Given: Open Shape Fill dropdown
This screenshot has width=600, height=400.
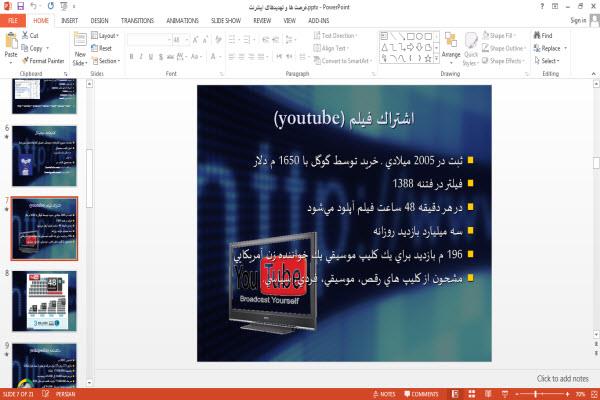Looking at the screenshot, I should coord(499,36).
